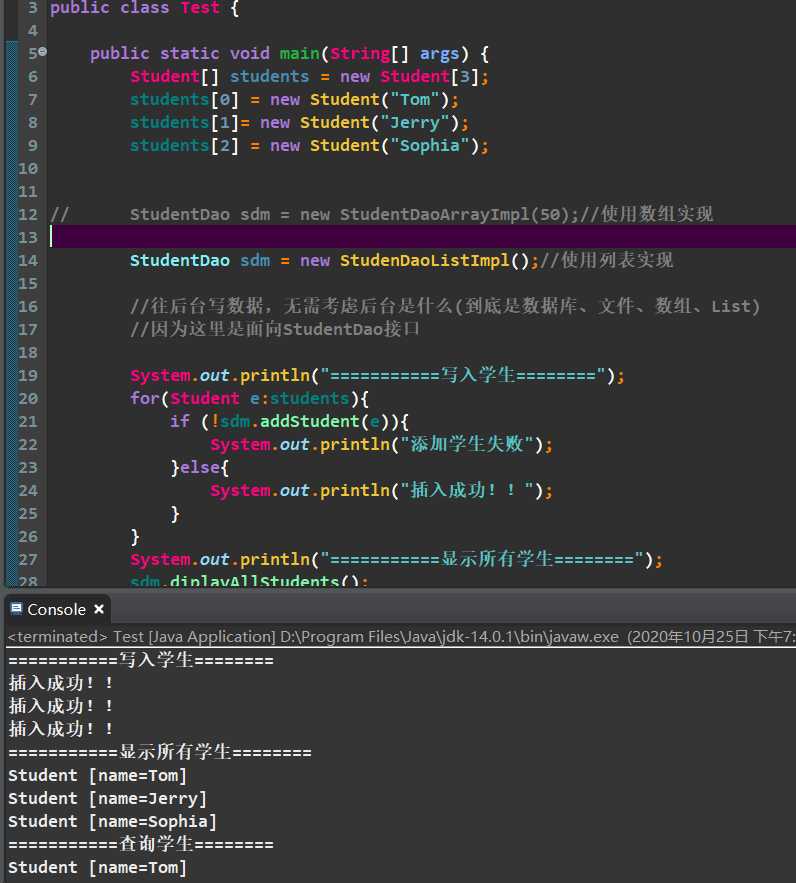The height and width of the screenshot is (883, 796).
Task: Click the "写入学生" println string on line 19
Action: [462, 375]
